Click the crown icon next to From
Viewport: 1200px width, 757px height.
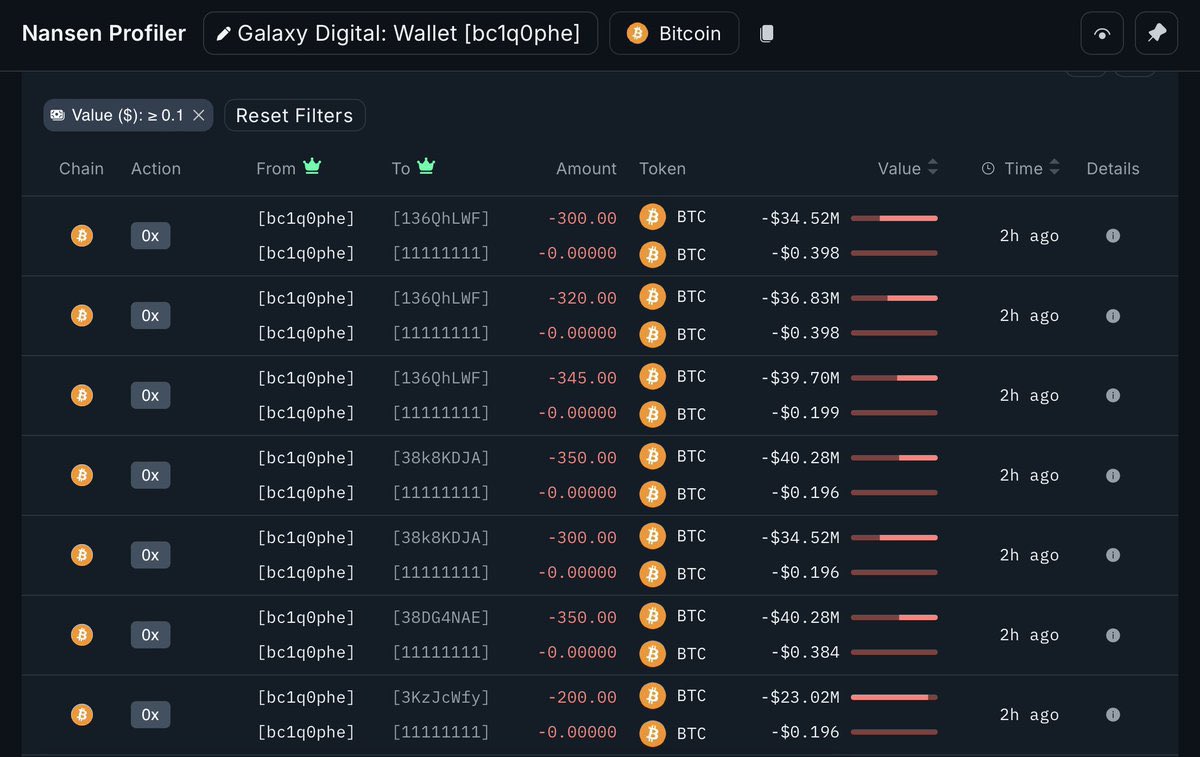click(312, 166)
